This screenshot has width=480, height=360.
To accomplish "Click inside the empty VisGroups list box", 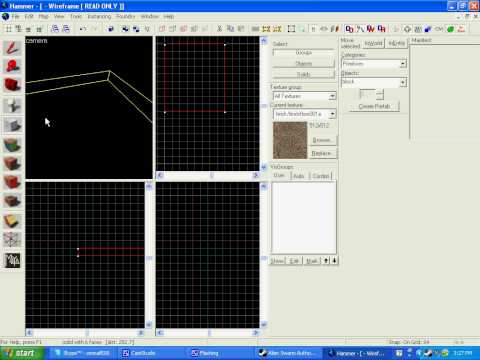I will pos(304,217).
